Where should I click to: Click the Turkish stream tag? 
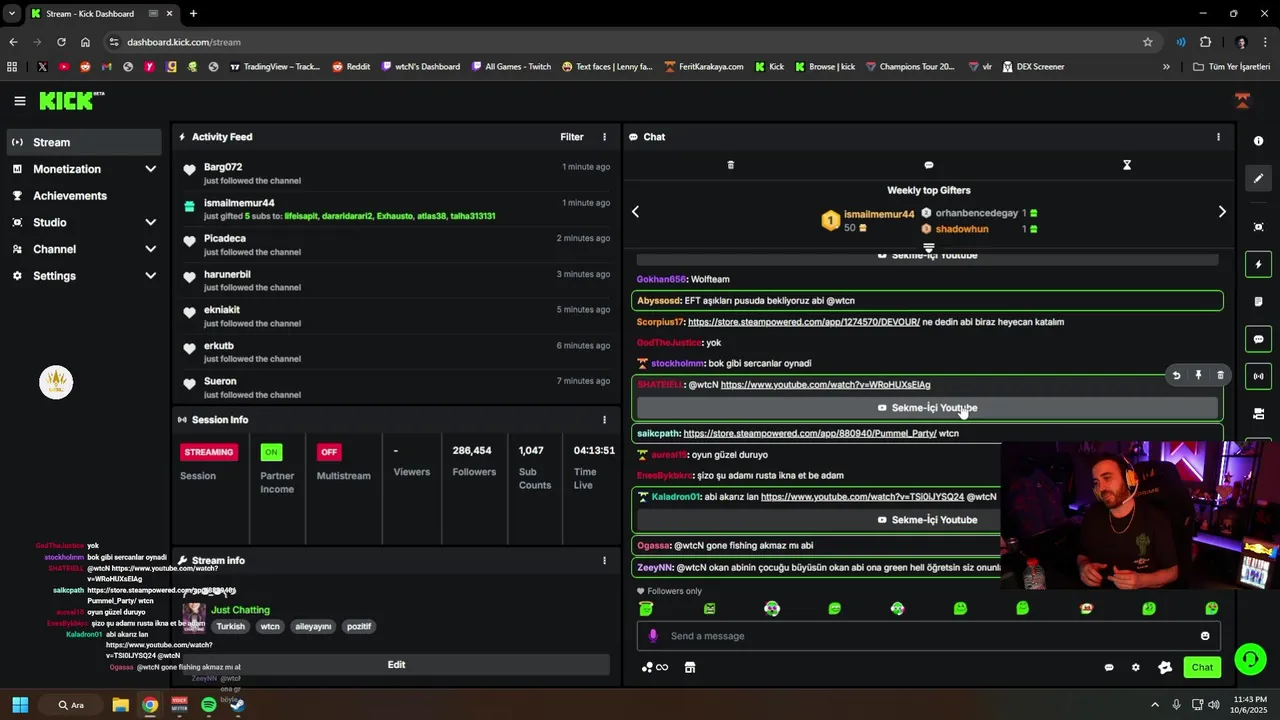230,627
